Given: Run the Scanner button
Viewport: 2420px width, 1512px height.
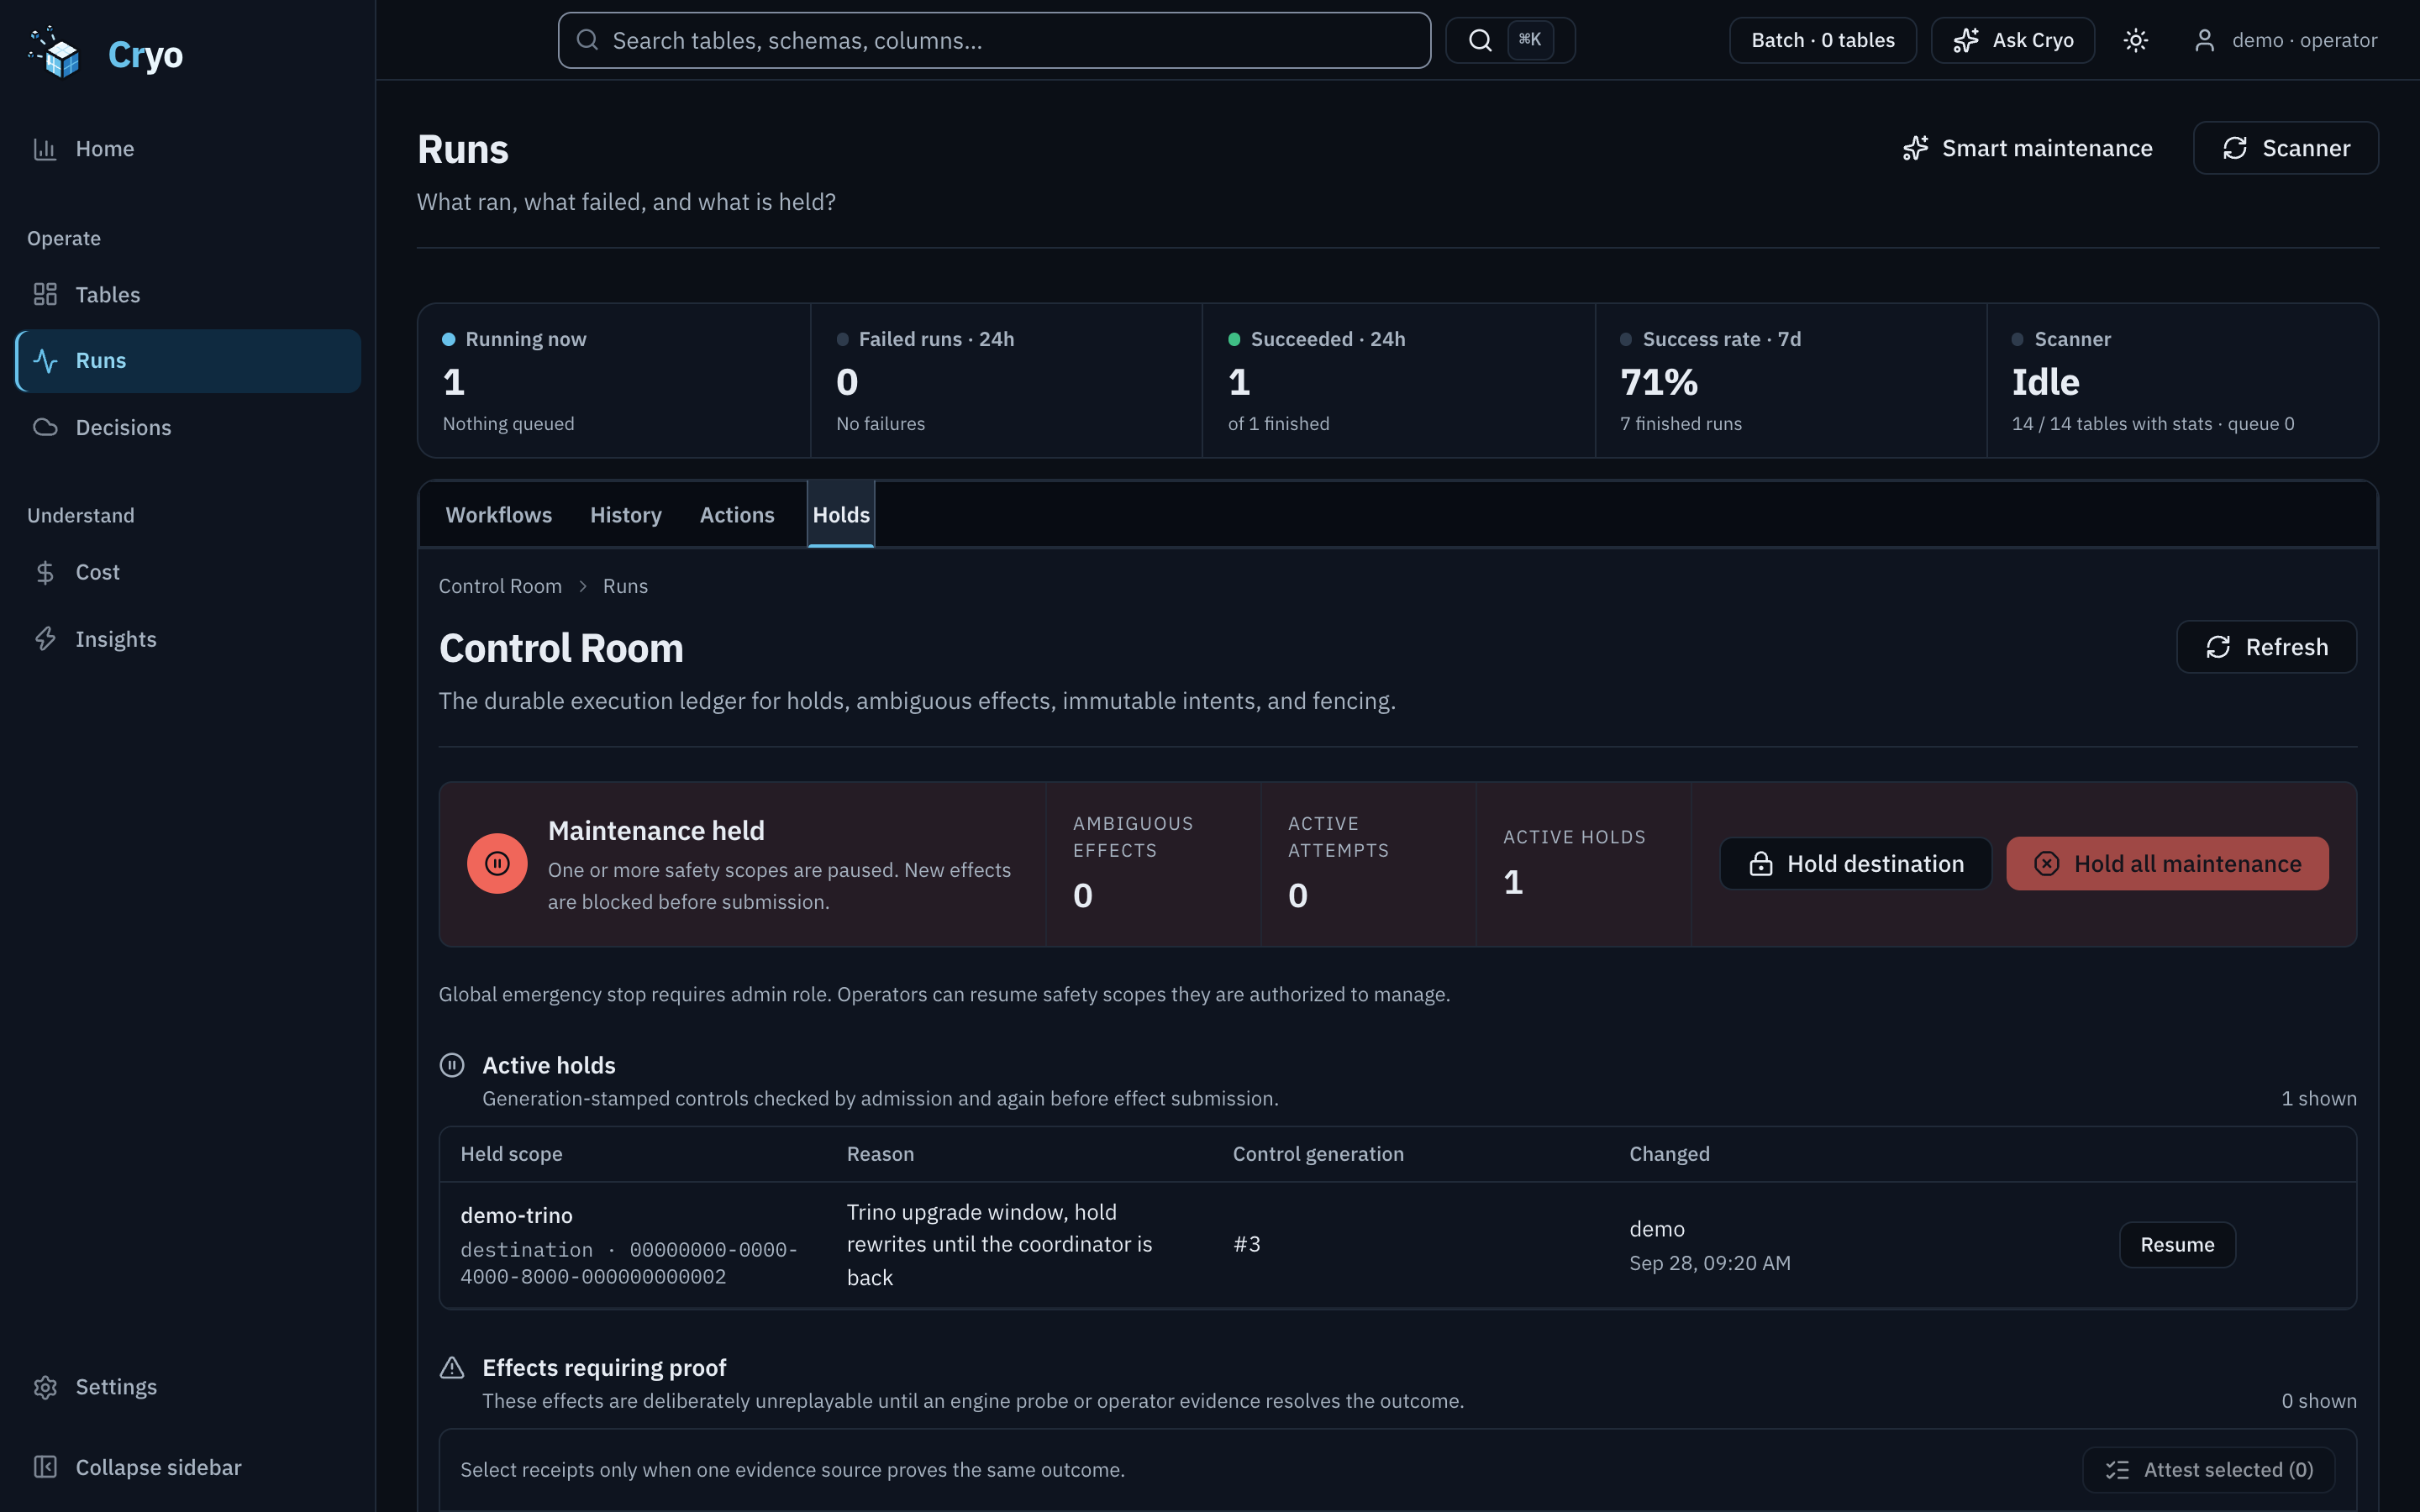Looking at the screenshot, I should click(x=2286, y=148).
